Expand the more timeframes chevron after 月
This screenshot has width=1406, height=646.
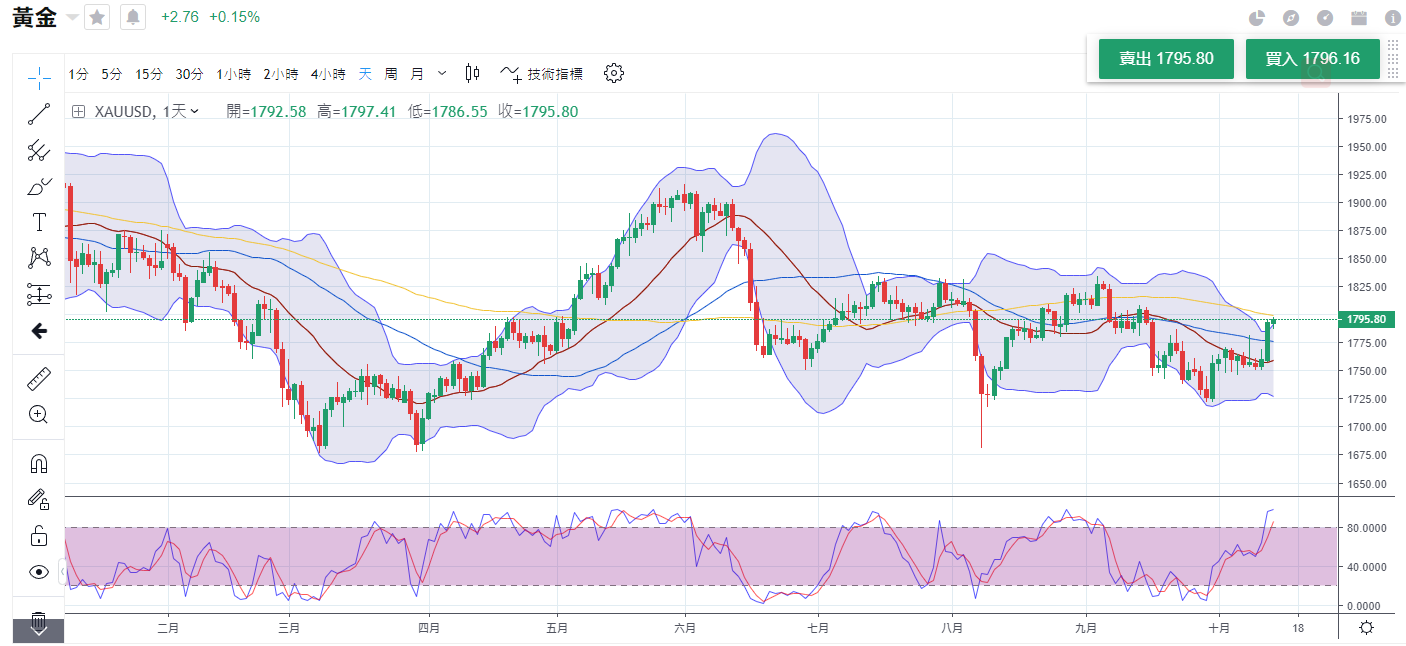442,73
